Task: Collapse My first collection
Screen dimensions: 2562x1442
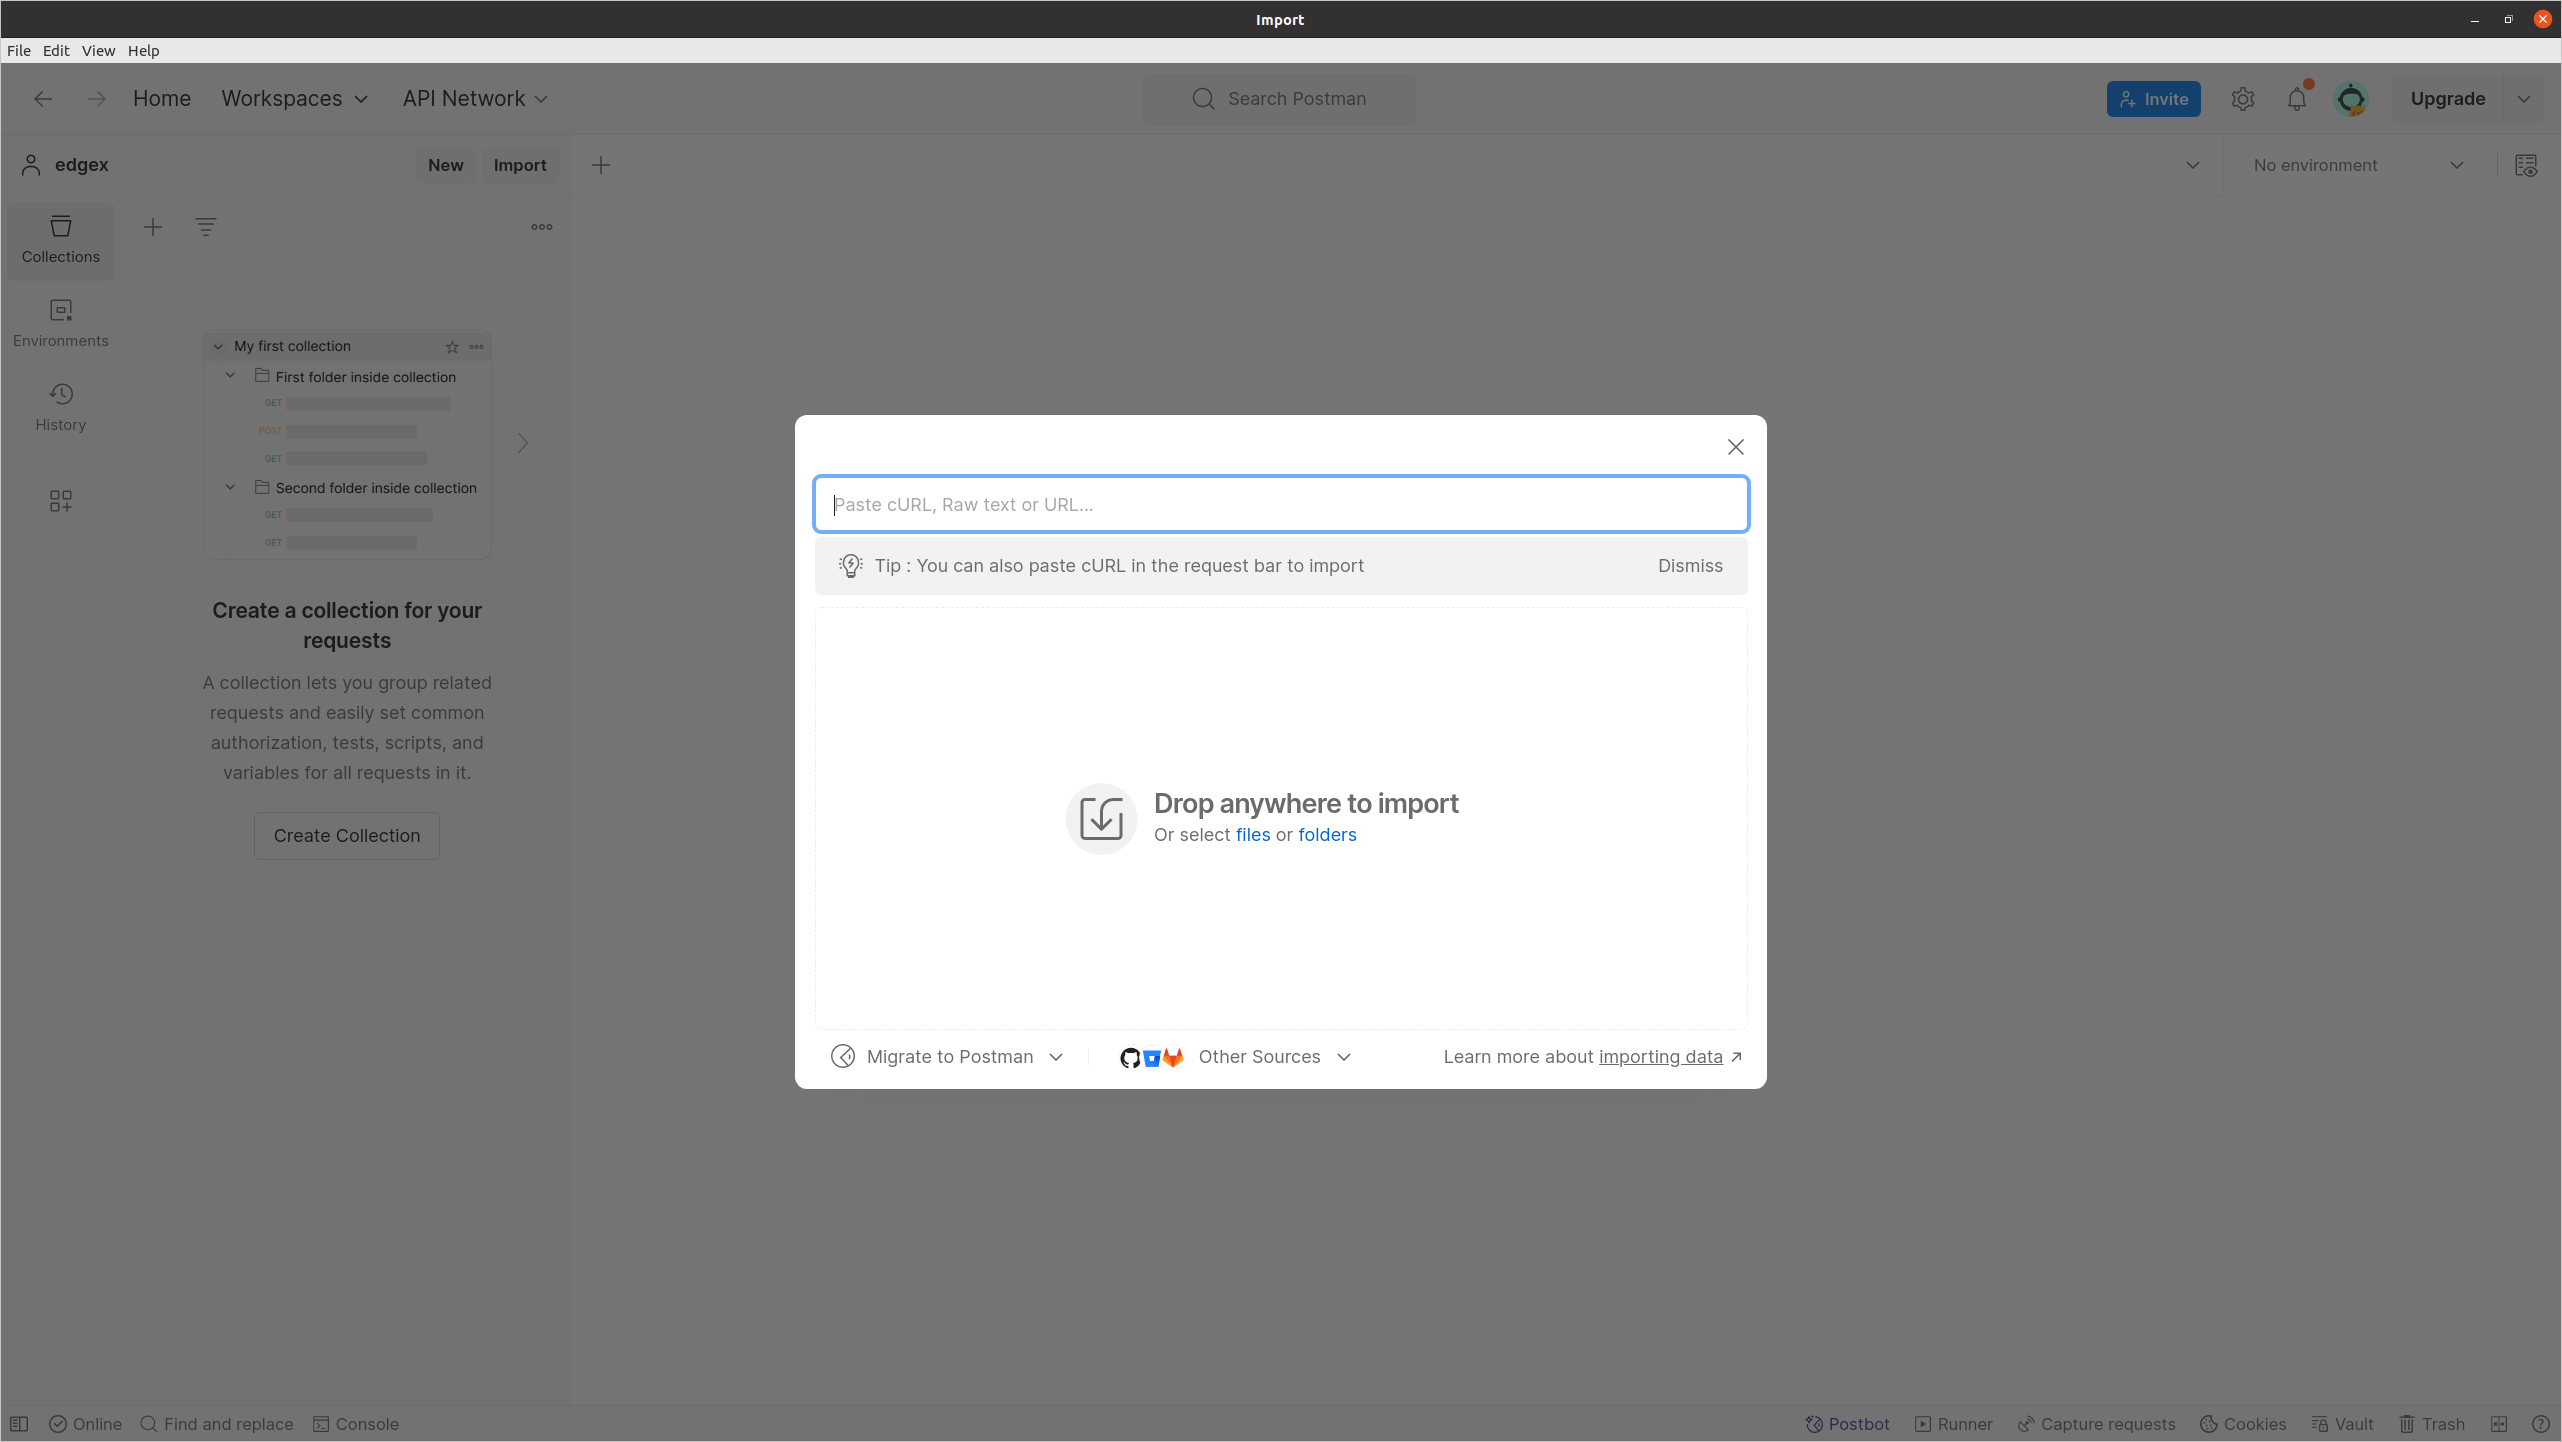Action: [218, 346]
